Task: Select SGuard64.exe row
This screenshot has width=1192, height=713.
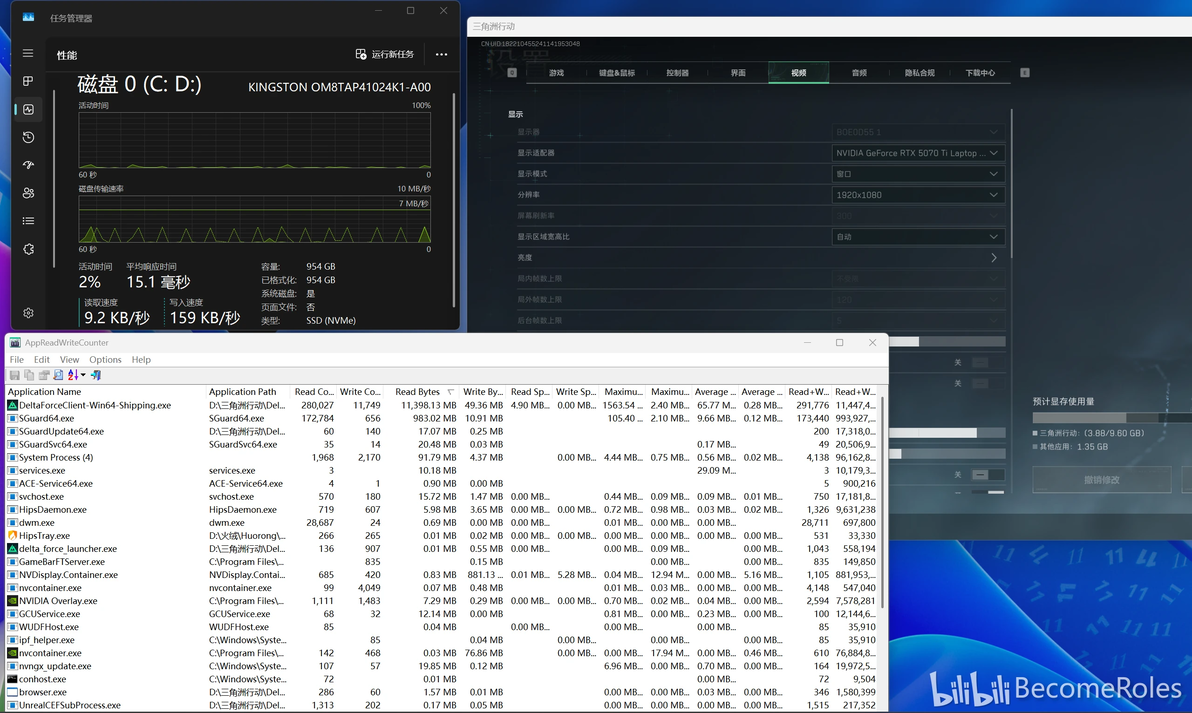Action: [443, 419]
